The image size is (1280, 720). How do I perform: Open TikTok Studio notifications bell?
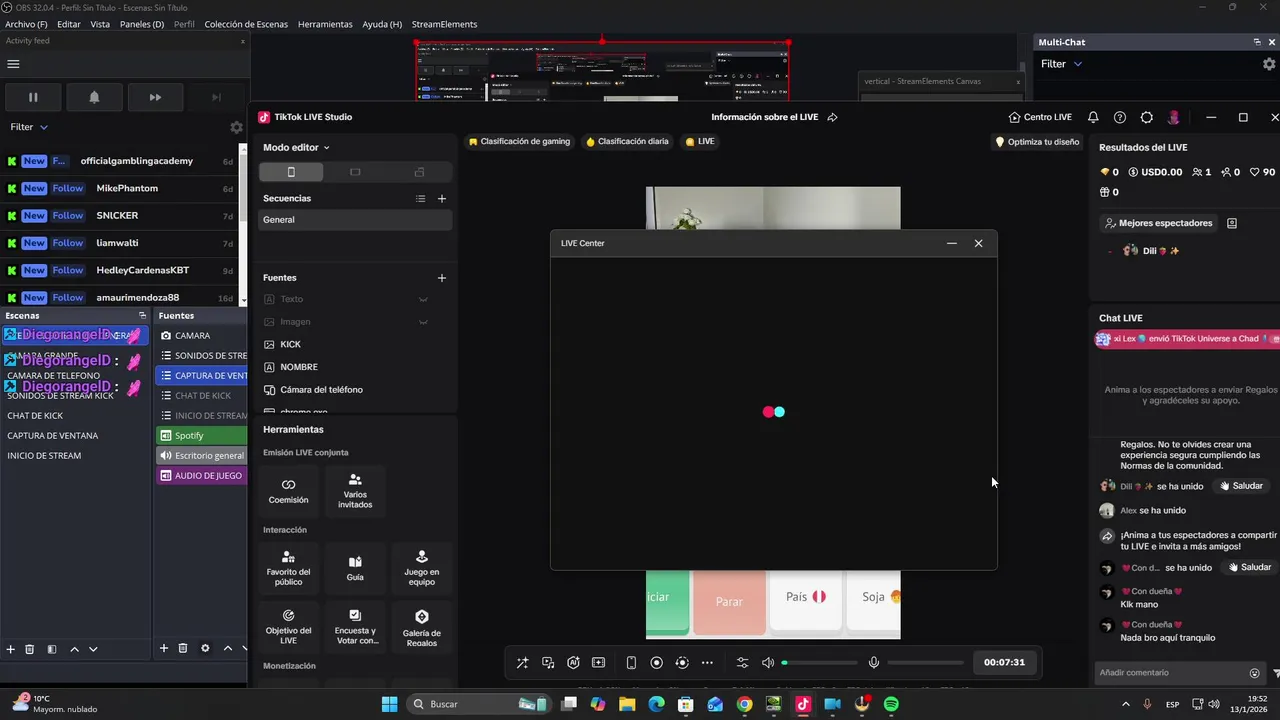[1093, 117]
